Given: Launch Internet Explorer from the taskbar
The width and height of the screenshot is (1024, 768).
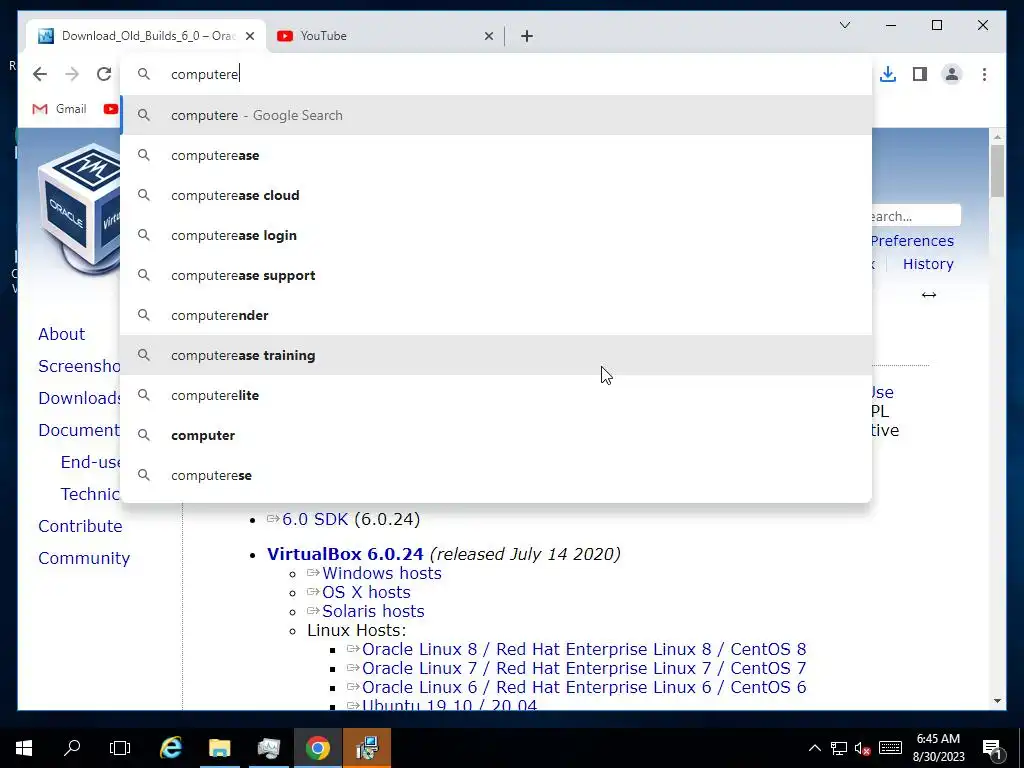Looking at the screenshot, I should tap(170, 748).
